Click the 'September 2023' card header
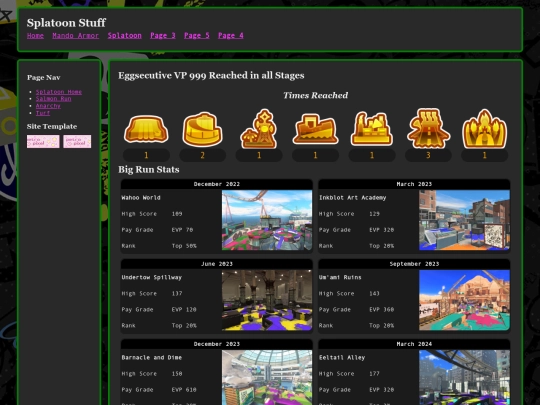Screen dimensions: 540x405 click(414, 264)
